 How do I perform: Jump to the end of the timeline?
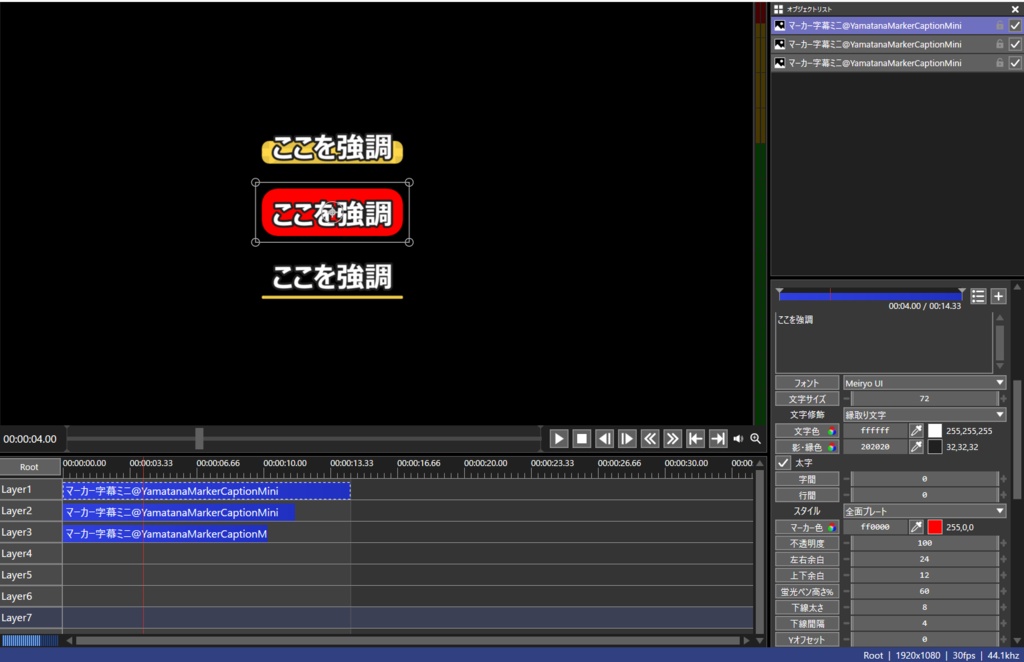coord(718,439)
